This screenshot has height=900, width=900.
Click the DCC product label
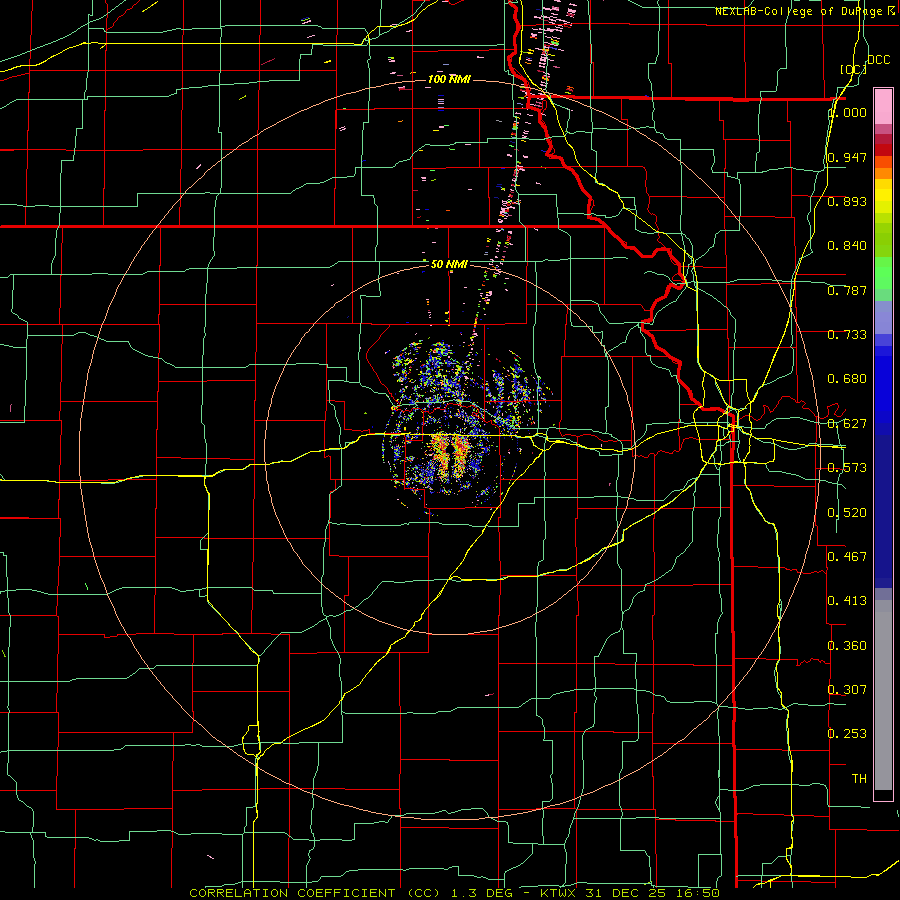pyautogui.click(x=878, y=59)
